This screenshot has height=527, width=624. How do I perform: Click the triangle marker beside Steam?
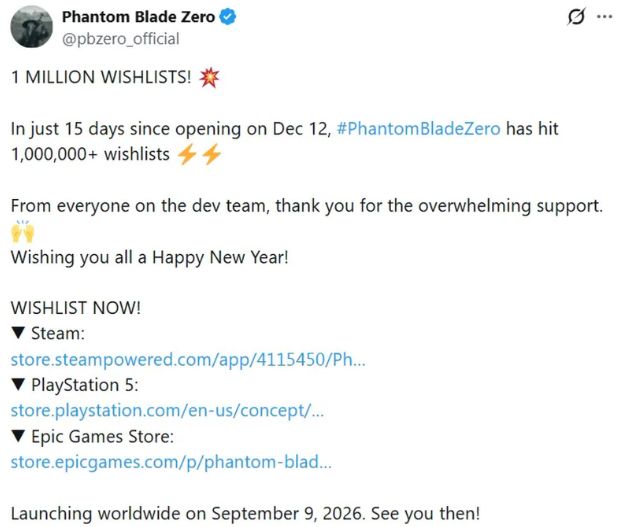[x=19, y=333]
